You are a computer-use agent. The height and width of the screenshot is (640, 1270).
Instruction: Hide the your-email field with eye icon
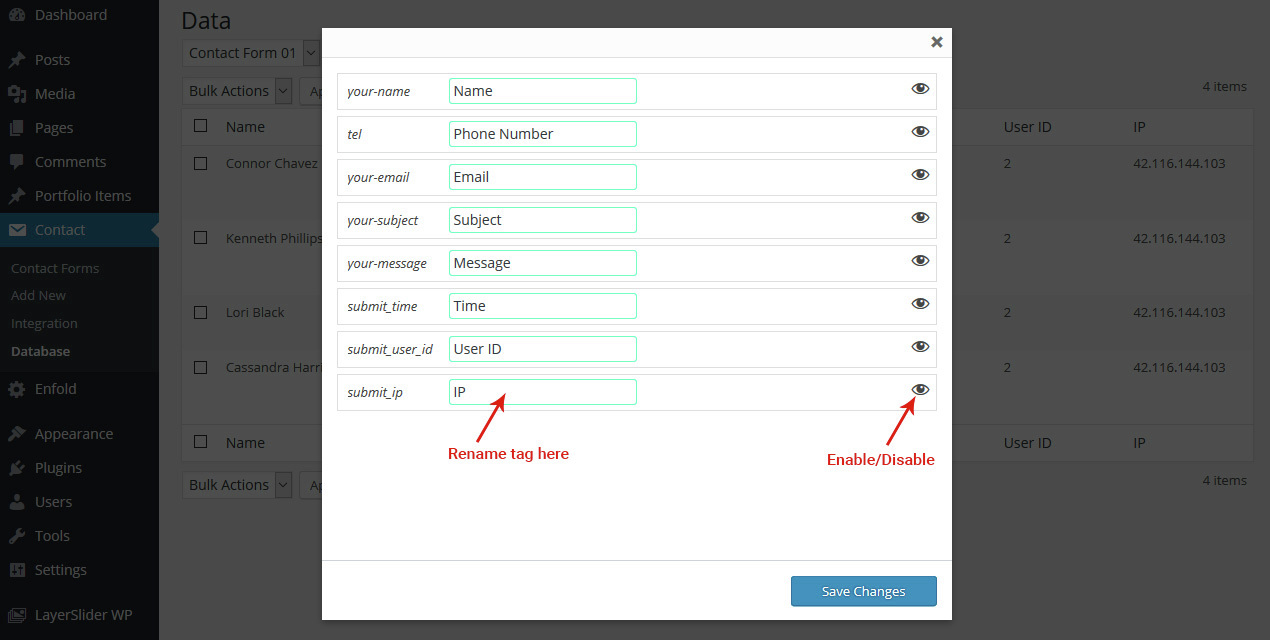tap(920, 175)
